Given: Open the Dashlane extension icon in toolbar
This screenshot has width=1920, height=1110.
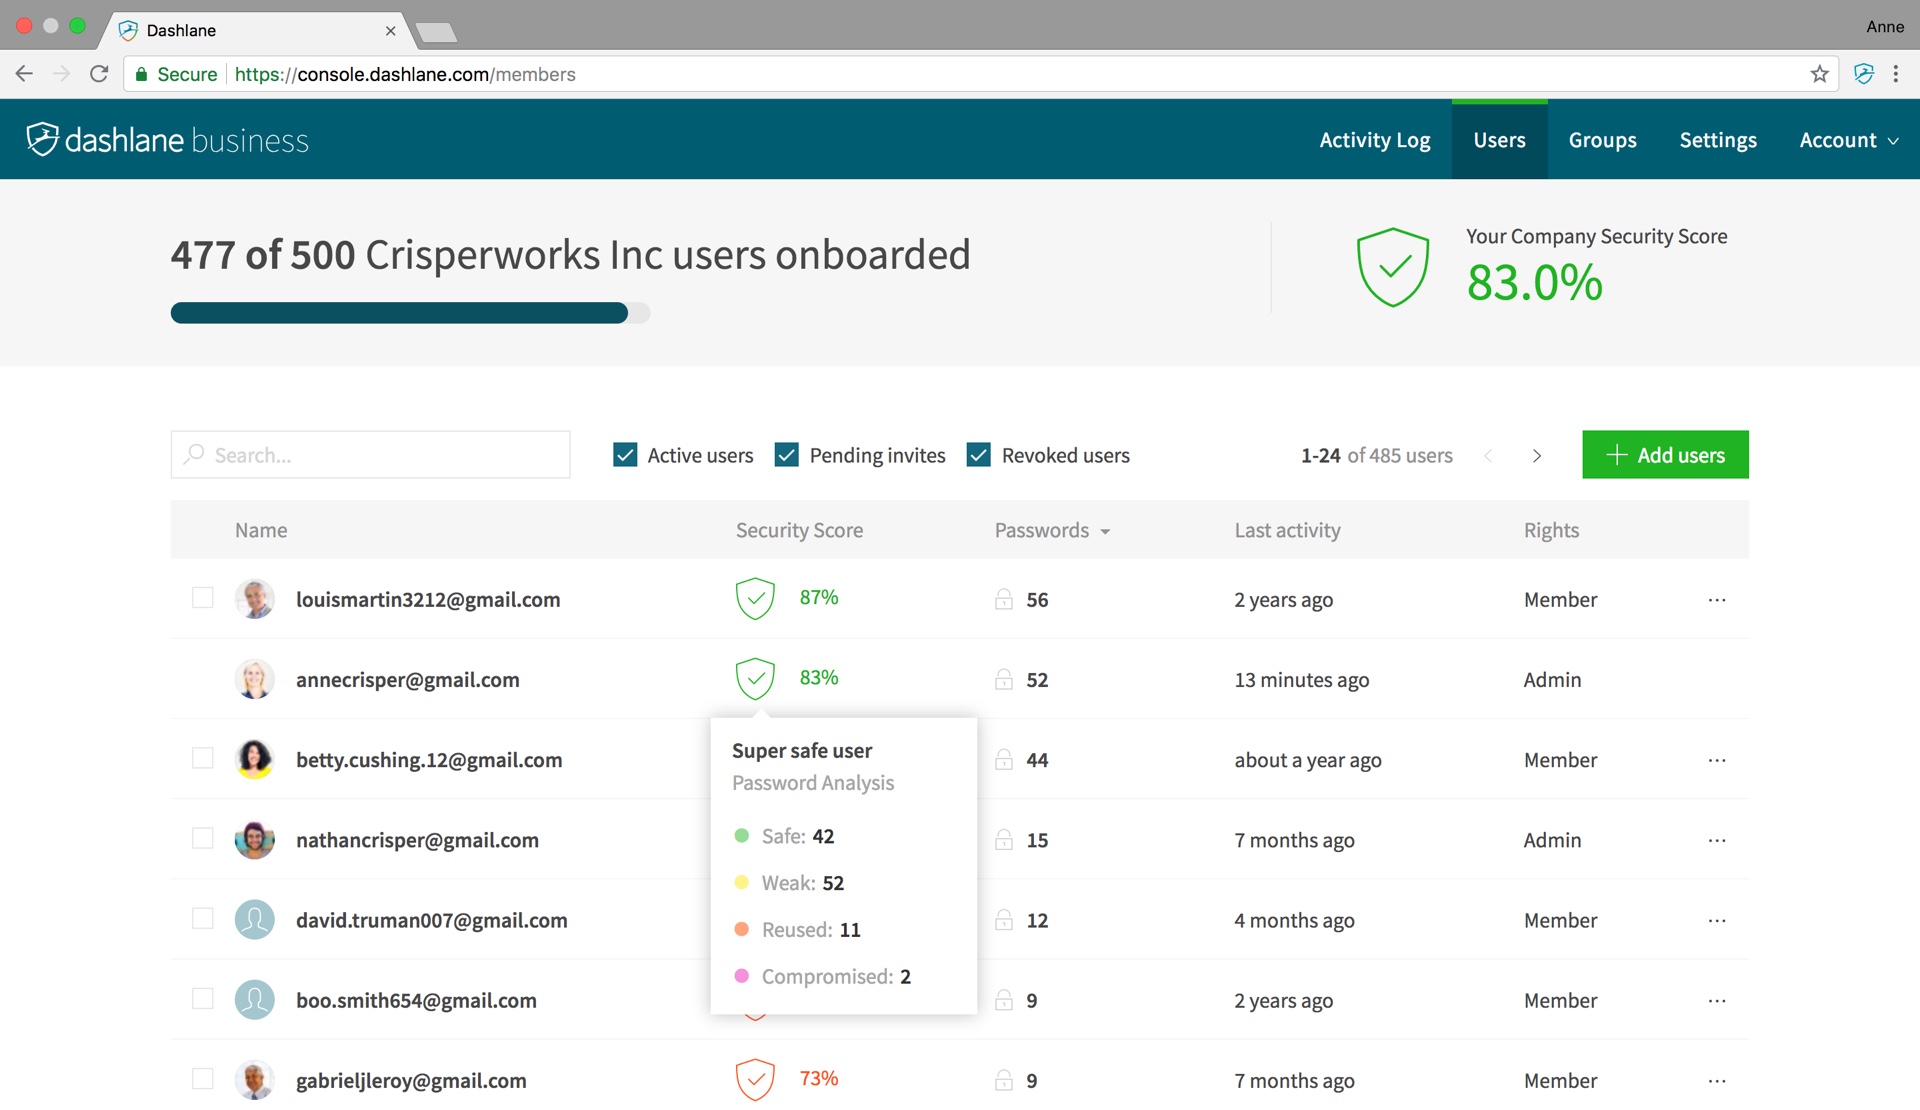Looking at the screenshot, I should tap(1864, 74).
